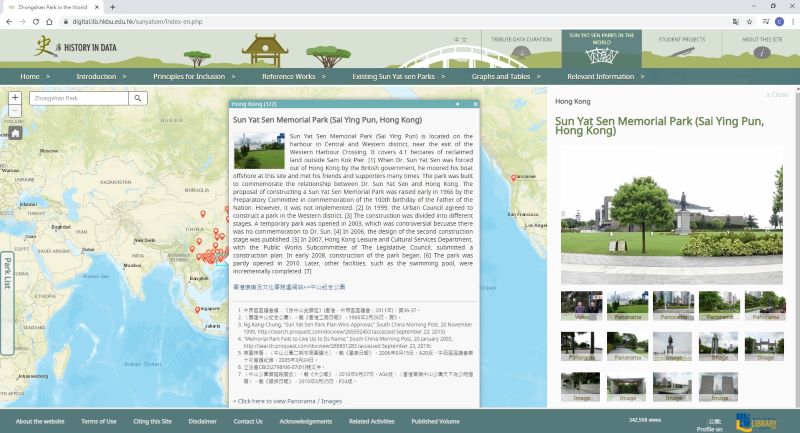Viewport: 800px width, 433px height.
Task: Click the park photo in the popup
Action: 259,150
